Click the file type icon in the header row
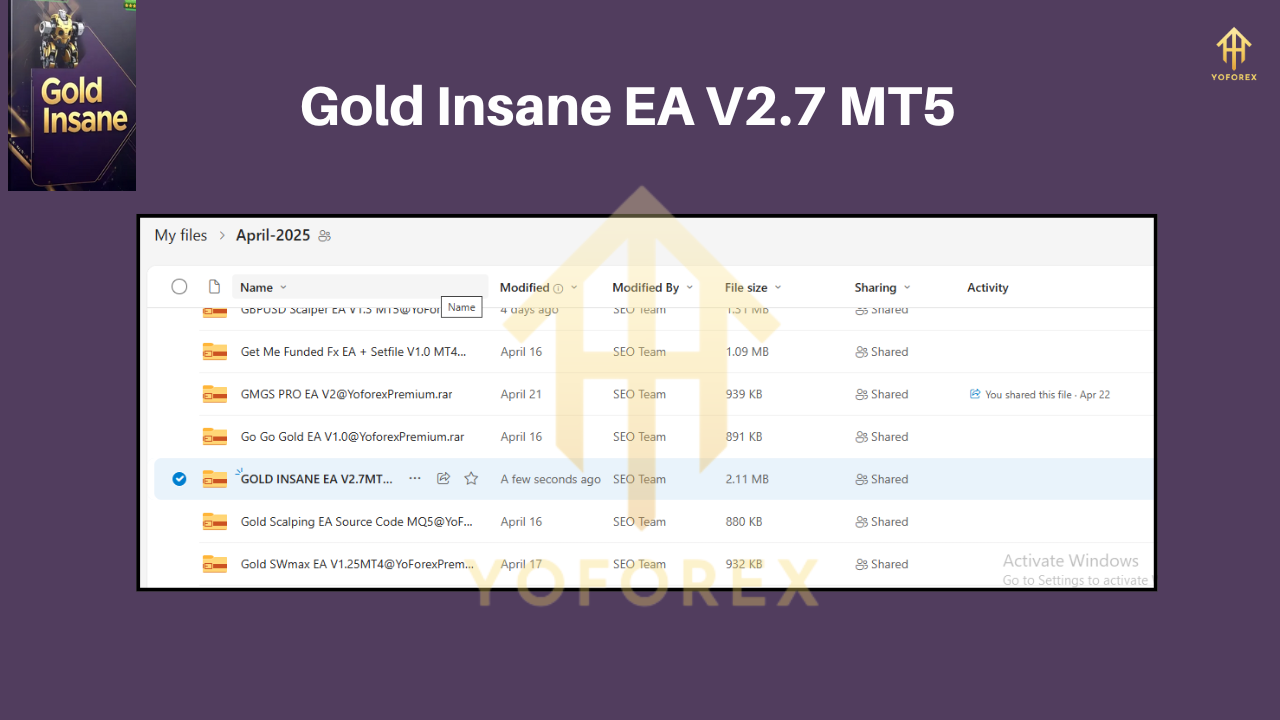This screenshot has height=720, width=1280. [213, 286]
